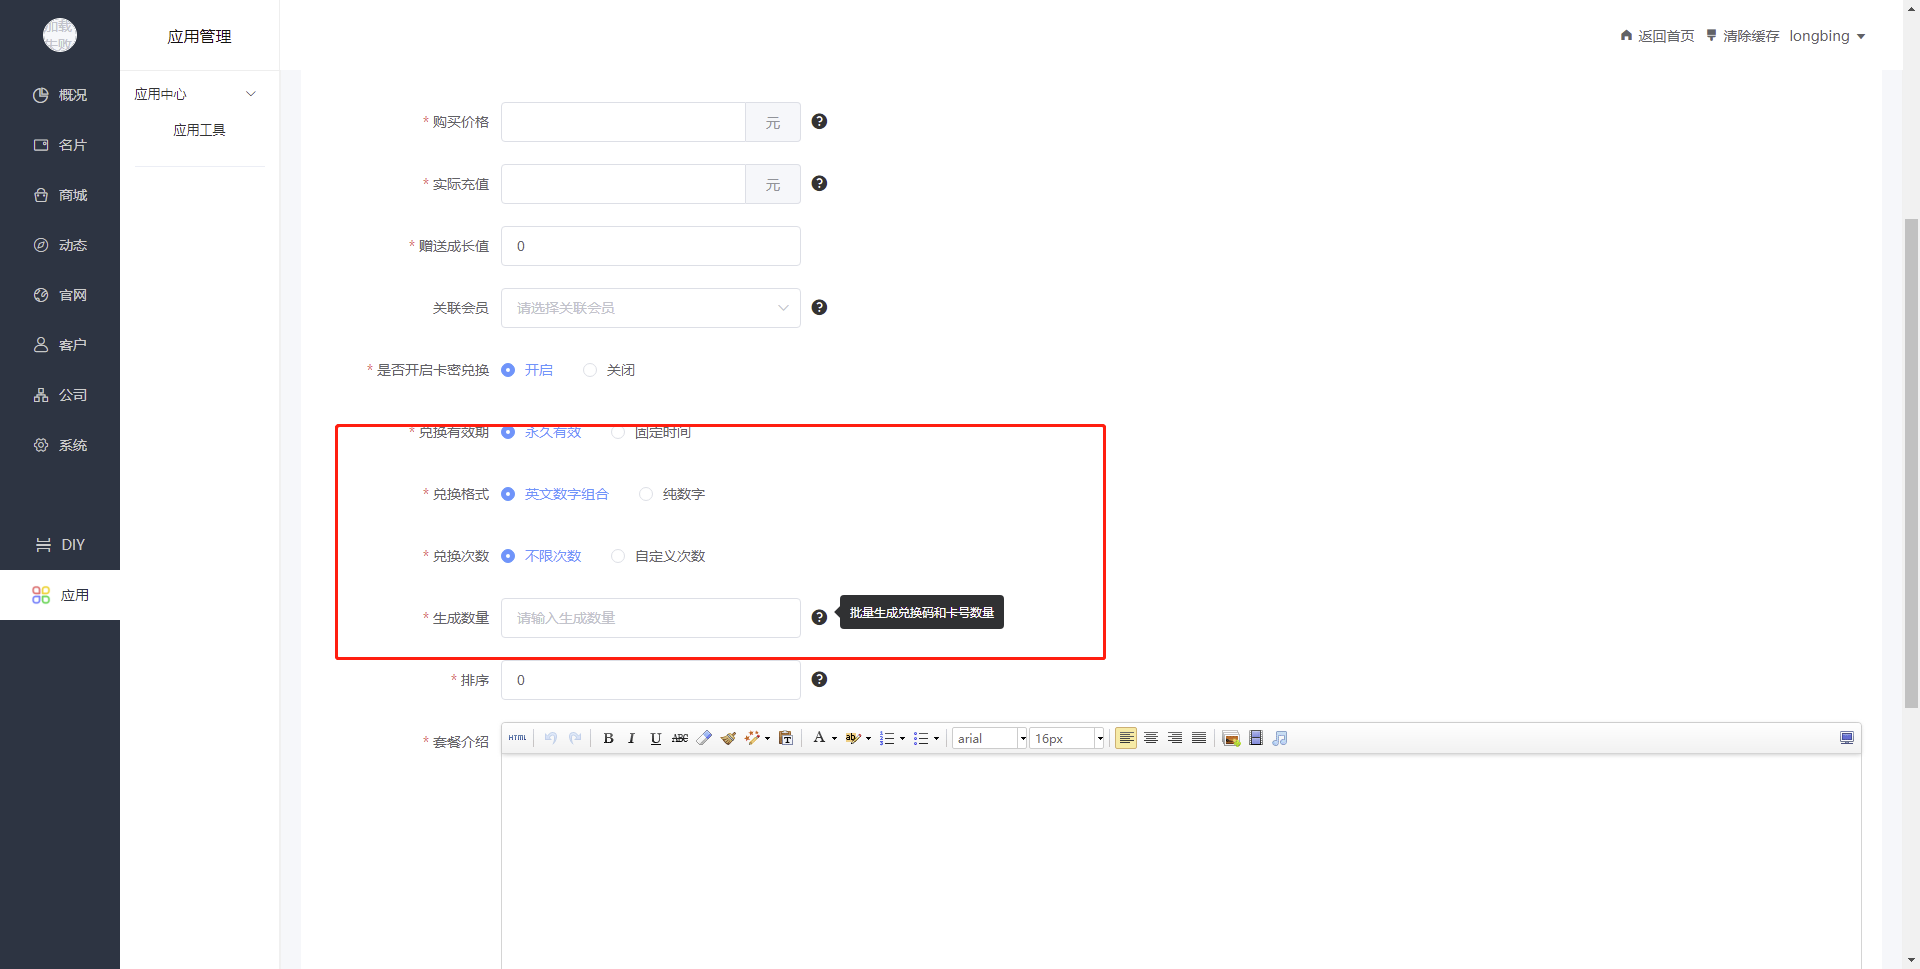Click the 生成数量 input field
This screenshot has height=969, width=1920.
651,618
